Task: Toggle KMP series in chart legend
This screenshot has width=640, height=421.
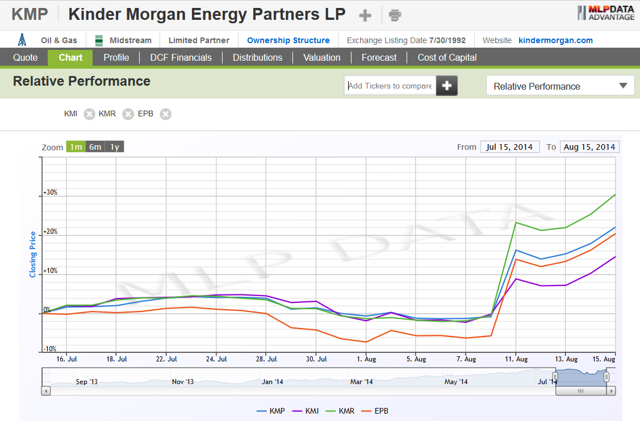Action: (x=271, y=411)
